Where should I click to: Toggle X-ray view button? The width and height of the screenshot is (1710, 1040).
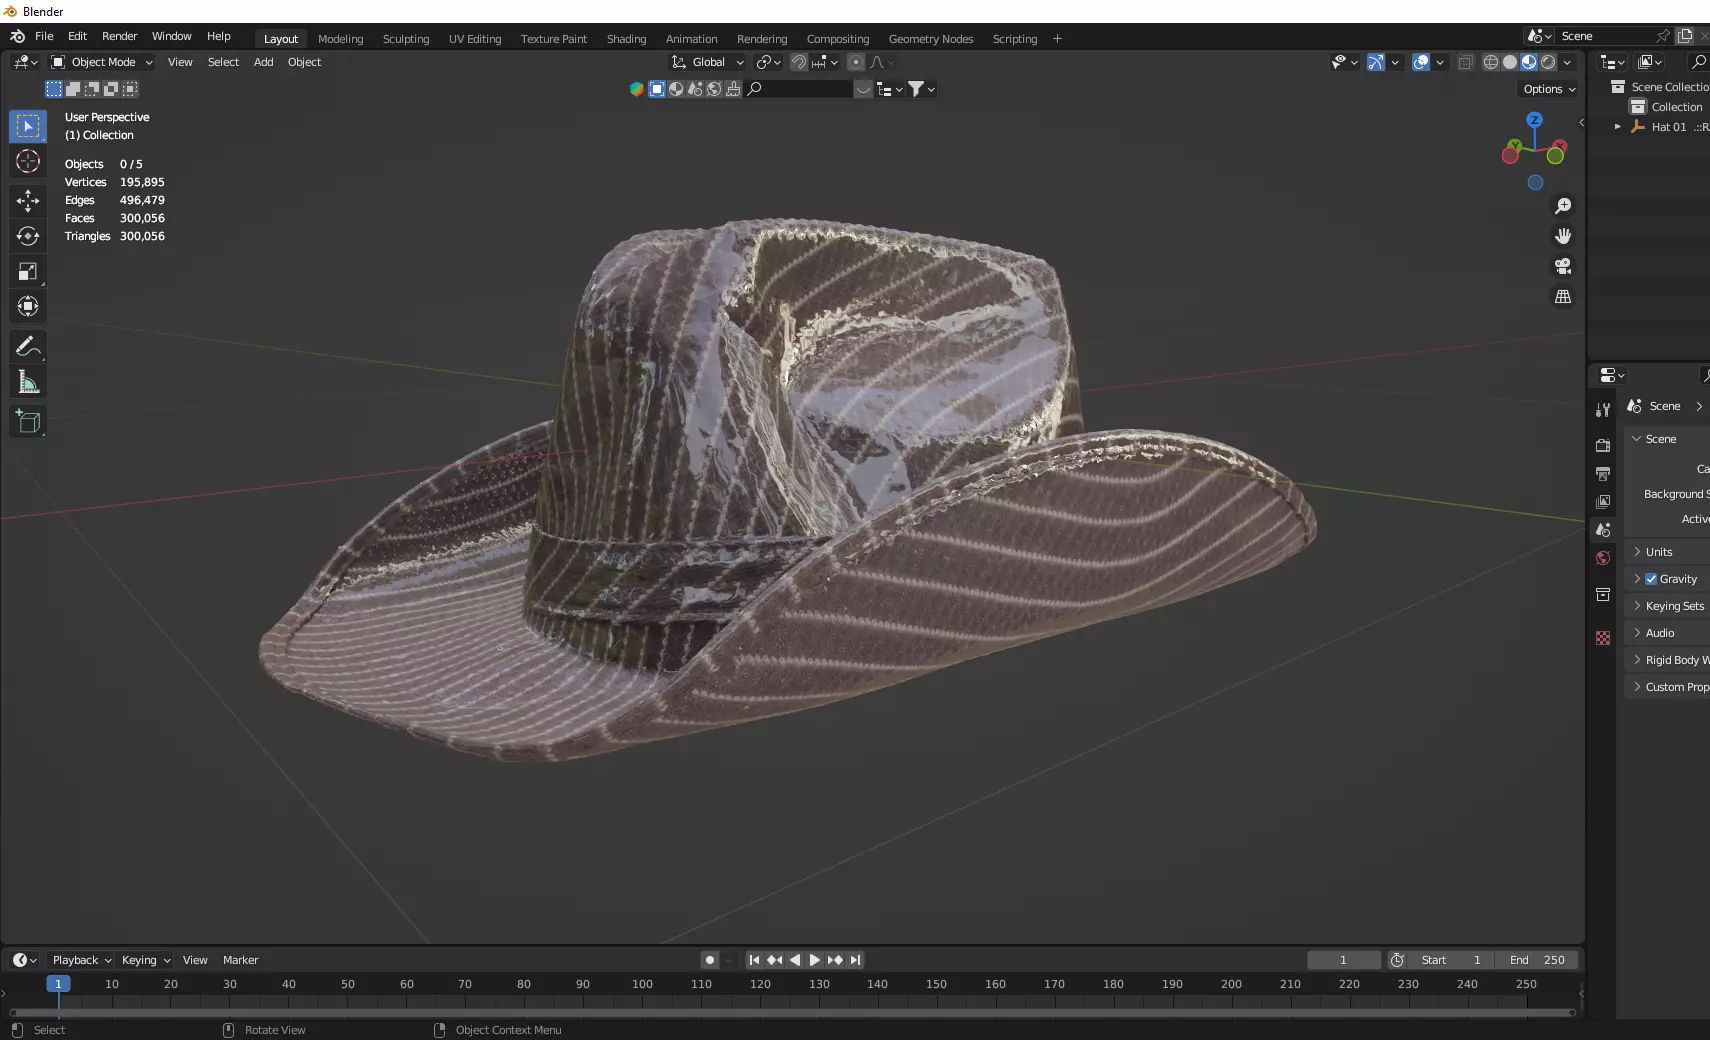click(x=1465, y=62)
